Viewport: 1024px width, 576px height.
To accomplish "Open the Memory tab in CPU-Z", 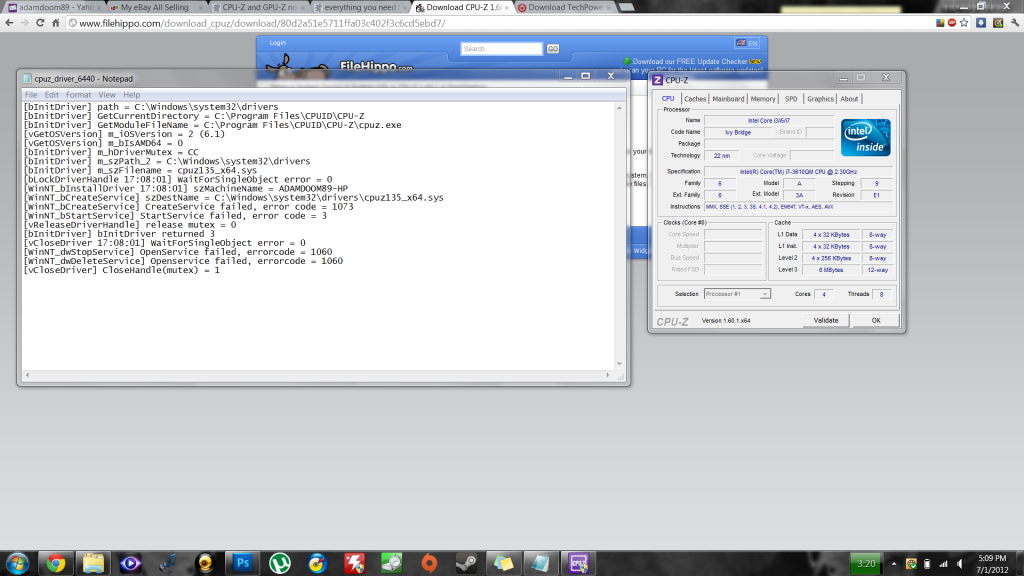I will tap(763, 99).
